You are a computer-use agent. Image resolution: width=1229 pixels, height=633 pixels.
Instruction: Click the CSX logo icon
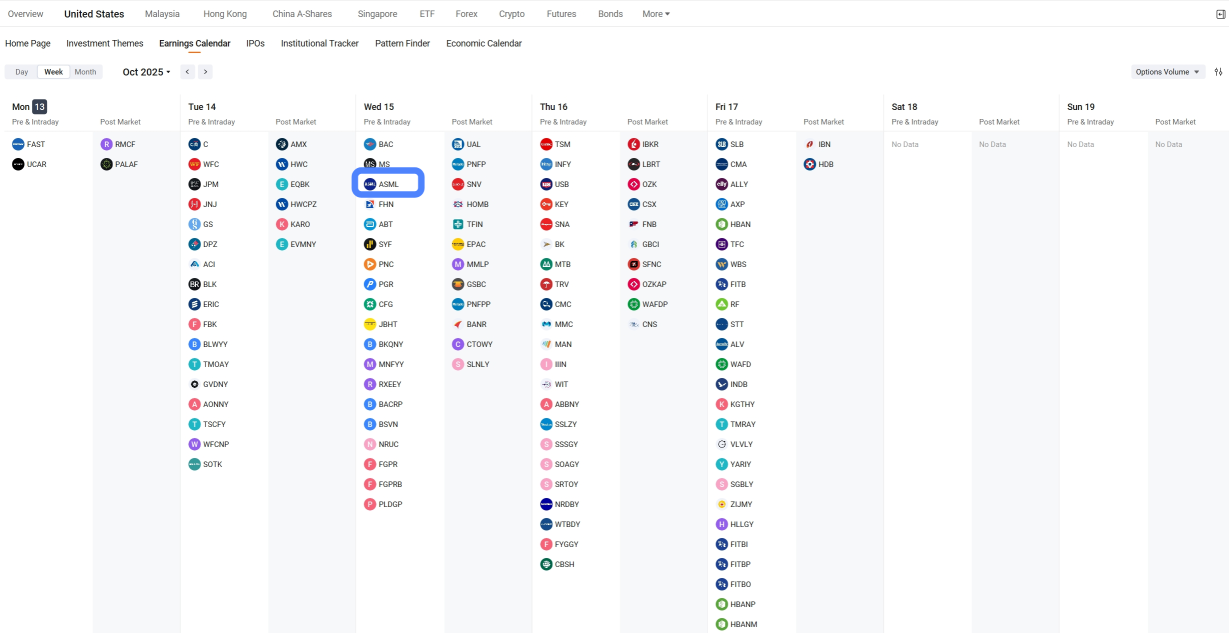pos(634,204)
